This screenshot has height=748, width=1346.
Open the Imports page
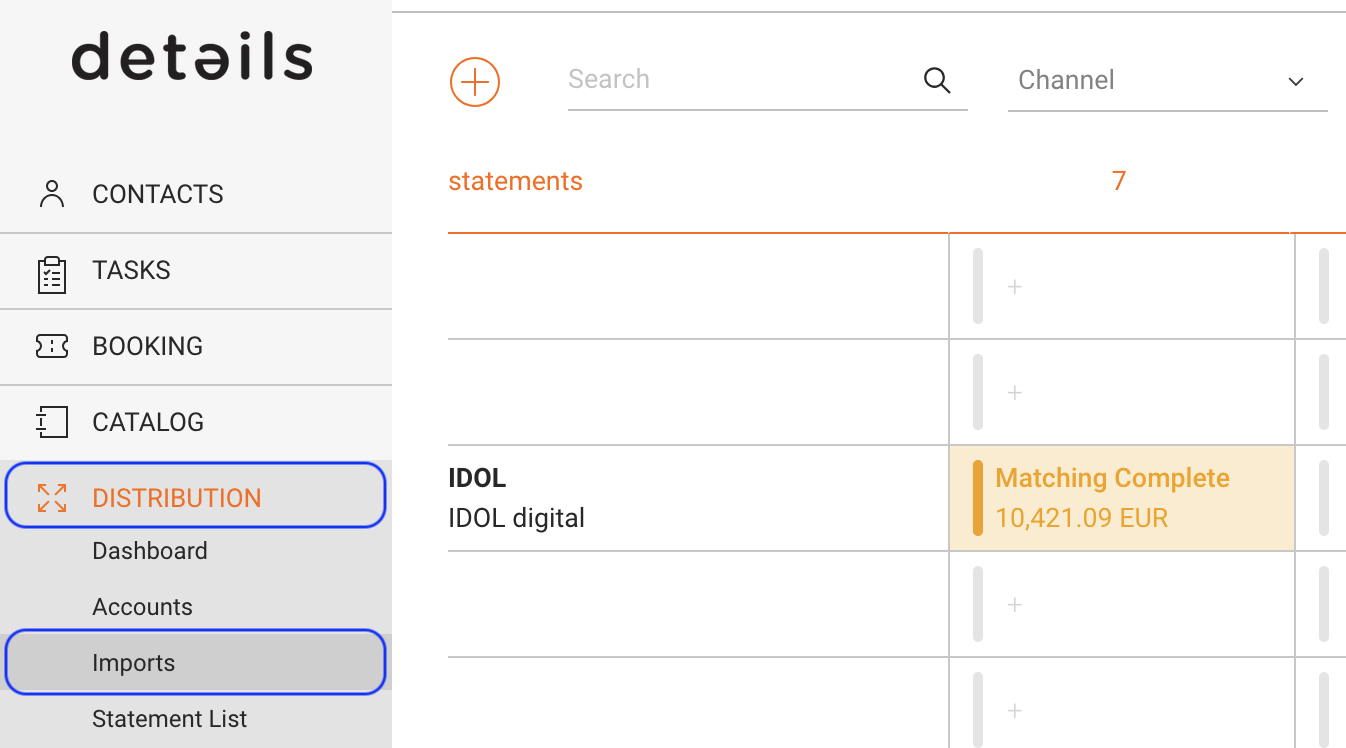pyautogui.click(x=195, y=661)
